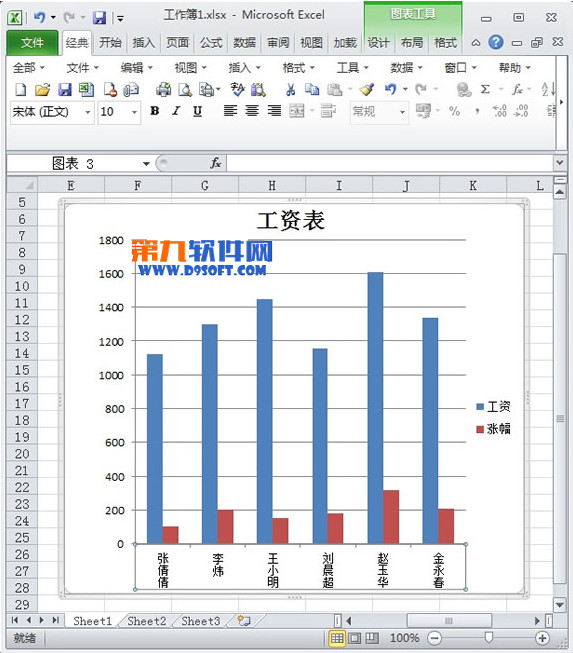Viewport: 573px width, 653px height.
Task: Open the 宋体 font name dropdown
Action: [87, 112]
